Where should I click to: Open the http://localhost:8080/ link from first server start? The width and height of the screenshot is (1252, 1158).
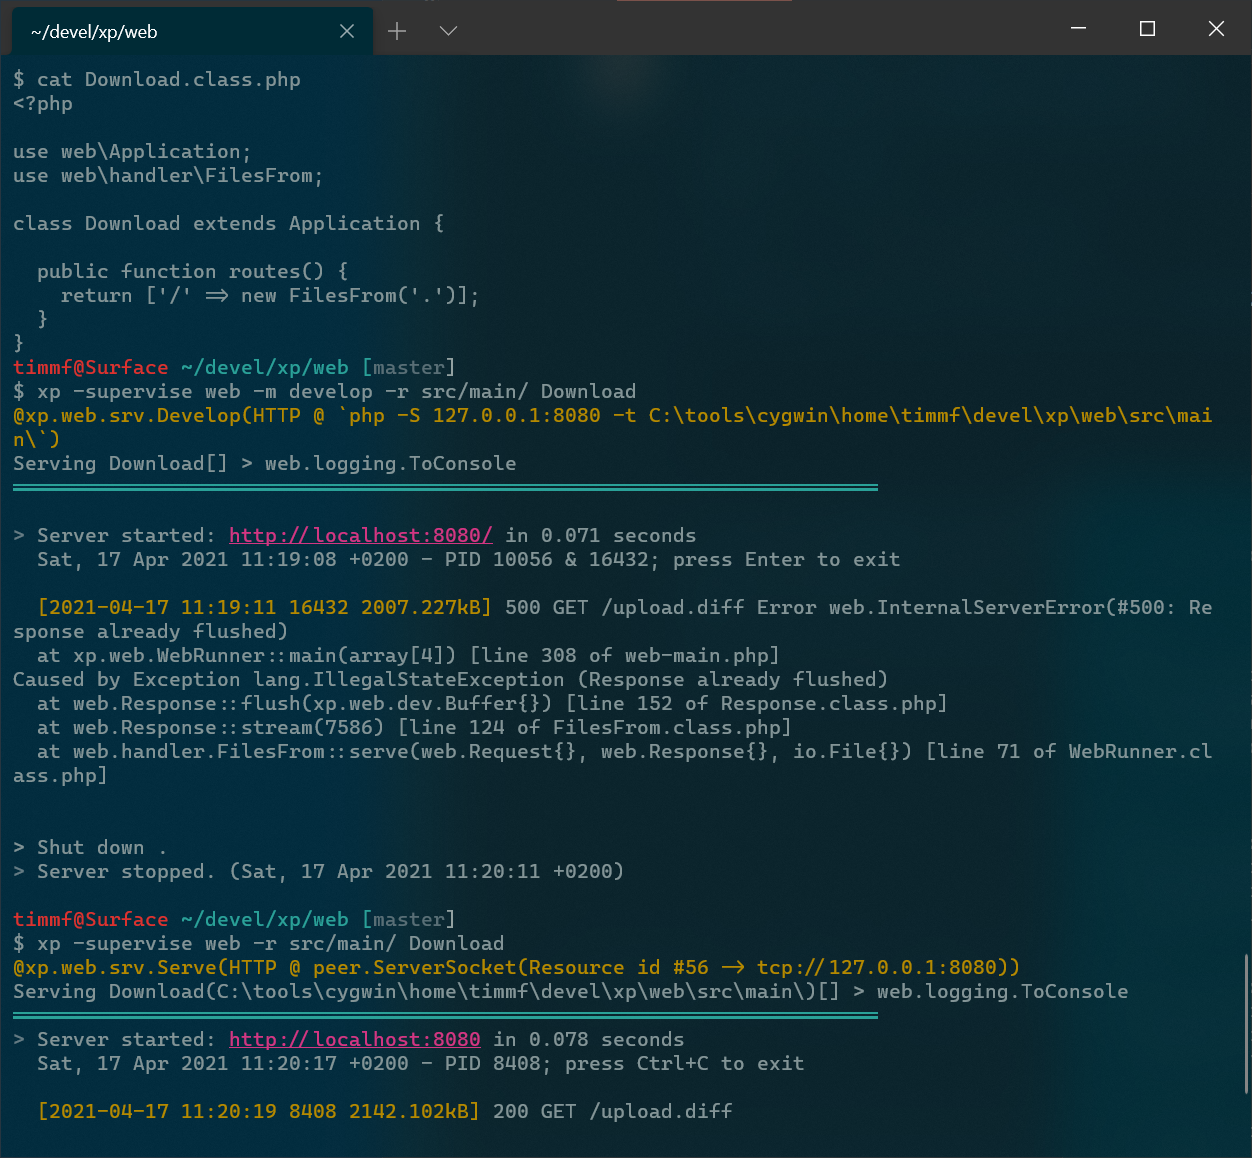click(361, 535)
